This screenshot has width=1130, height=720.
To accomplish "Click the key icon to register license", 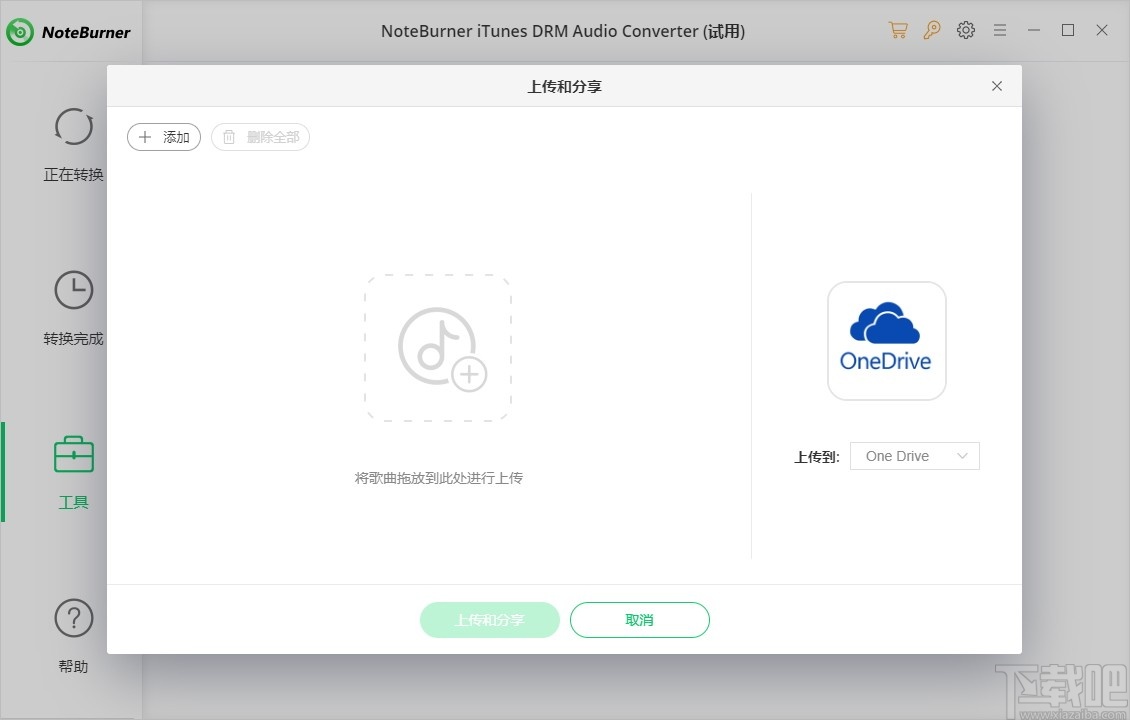I will 932,30.
